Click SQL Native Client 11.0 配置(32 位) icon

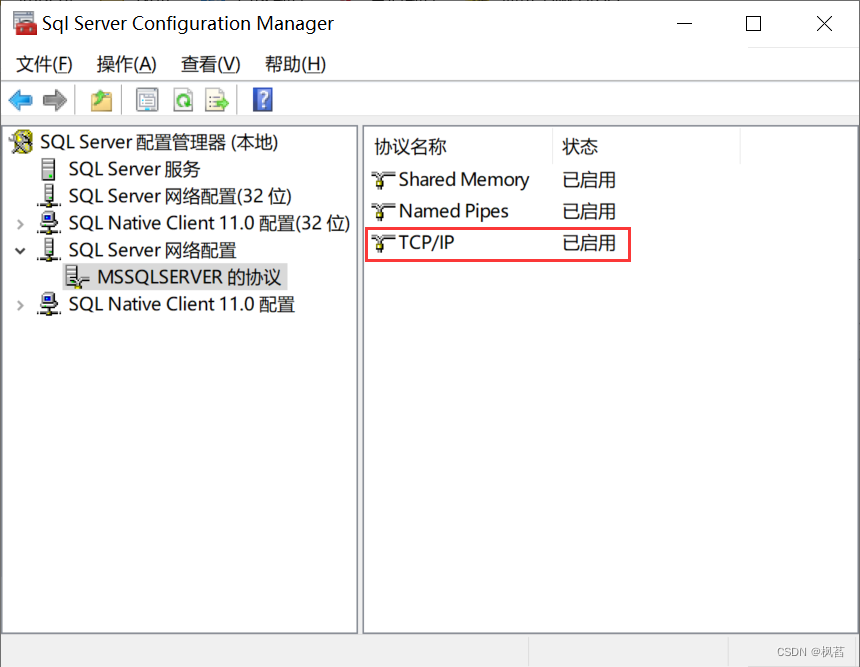click(49, 223)
